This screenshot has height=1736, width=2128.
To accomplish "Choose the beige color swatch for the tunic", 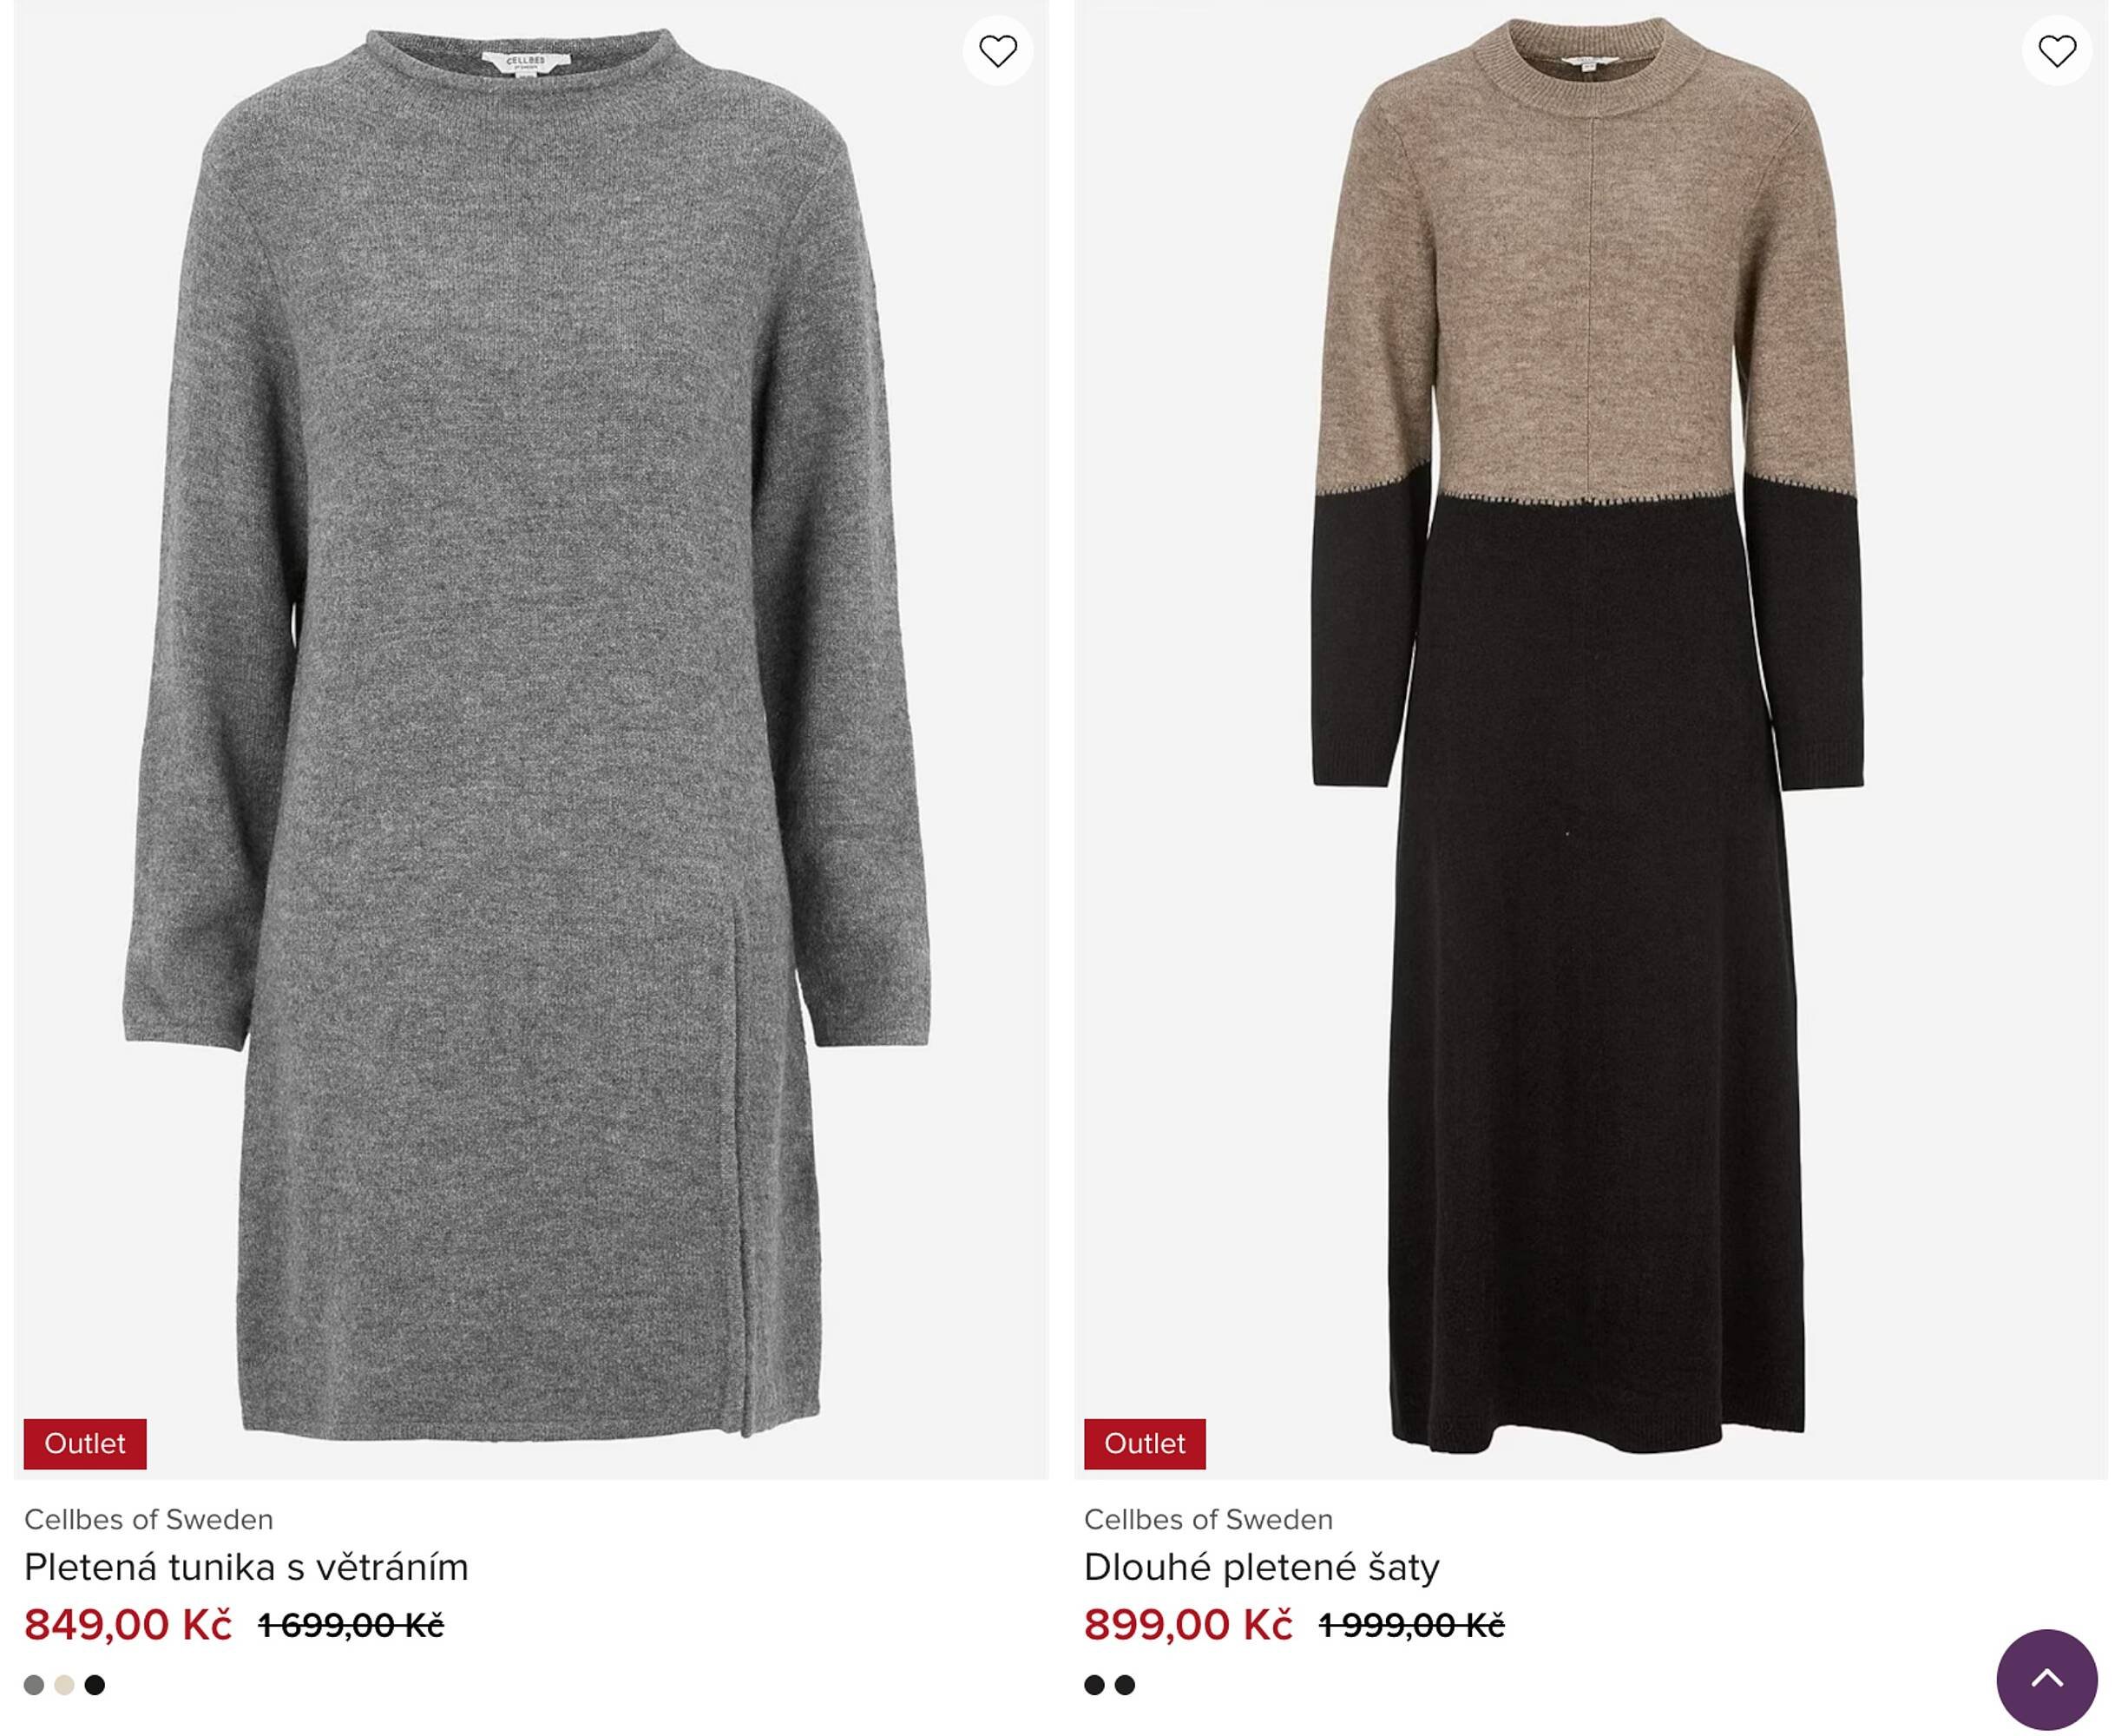I will [x=64, y=1685].
